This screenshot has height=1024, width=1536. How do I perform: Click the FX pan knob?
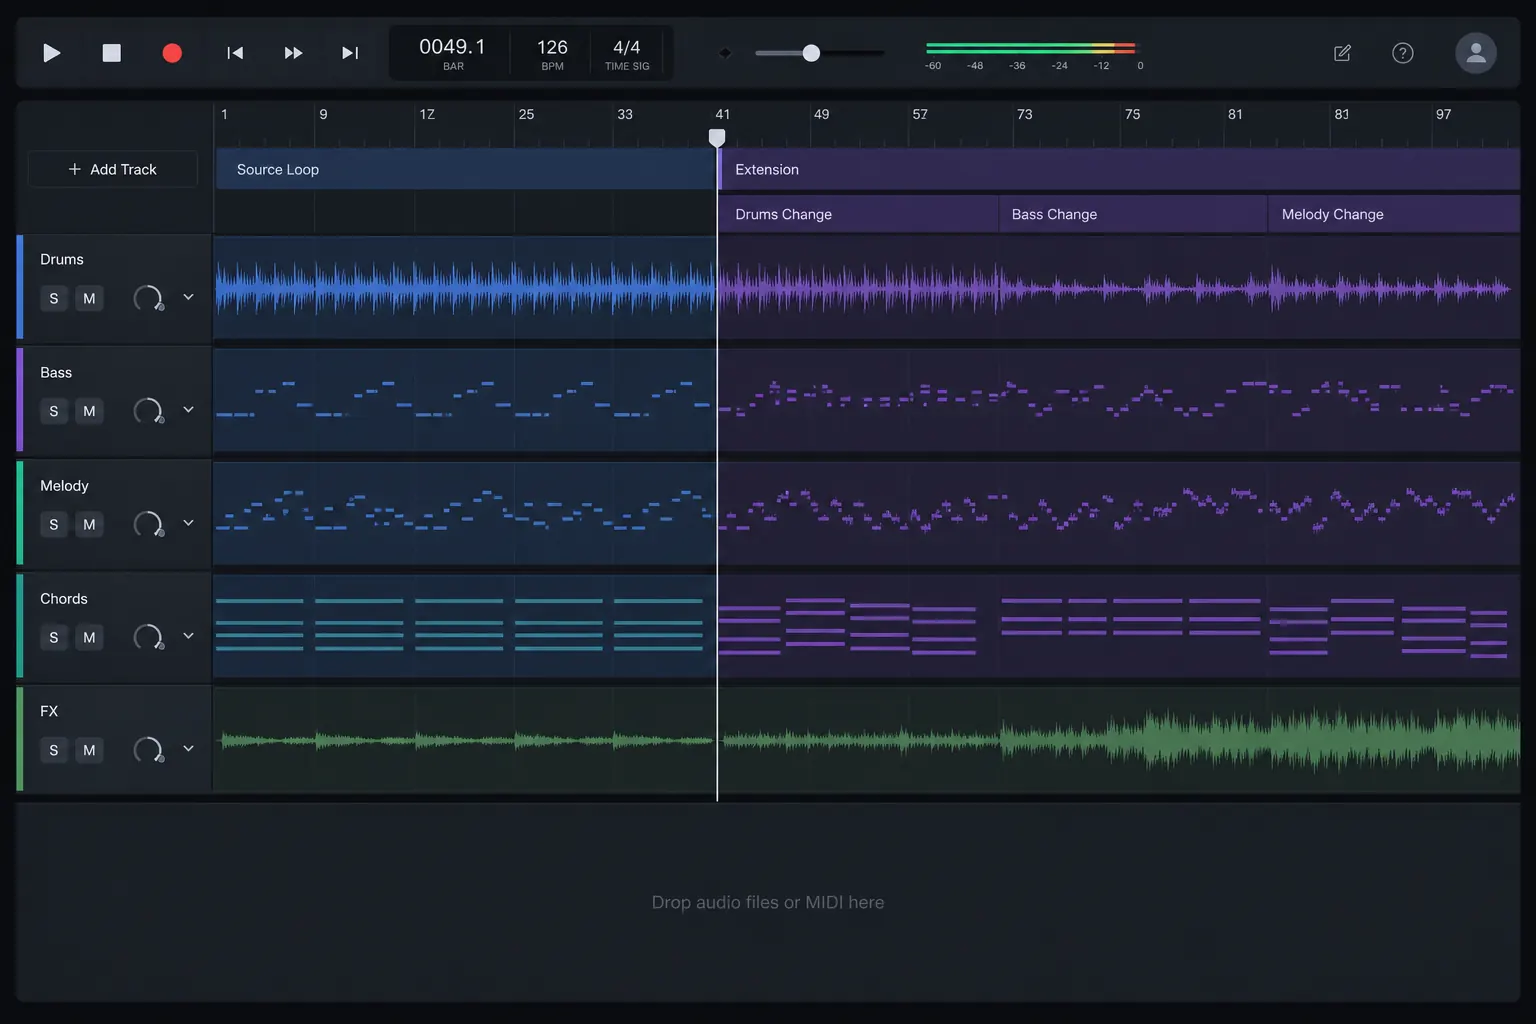[148, 750]
